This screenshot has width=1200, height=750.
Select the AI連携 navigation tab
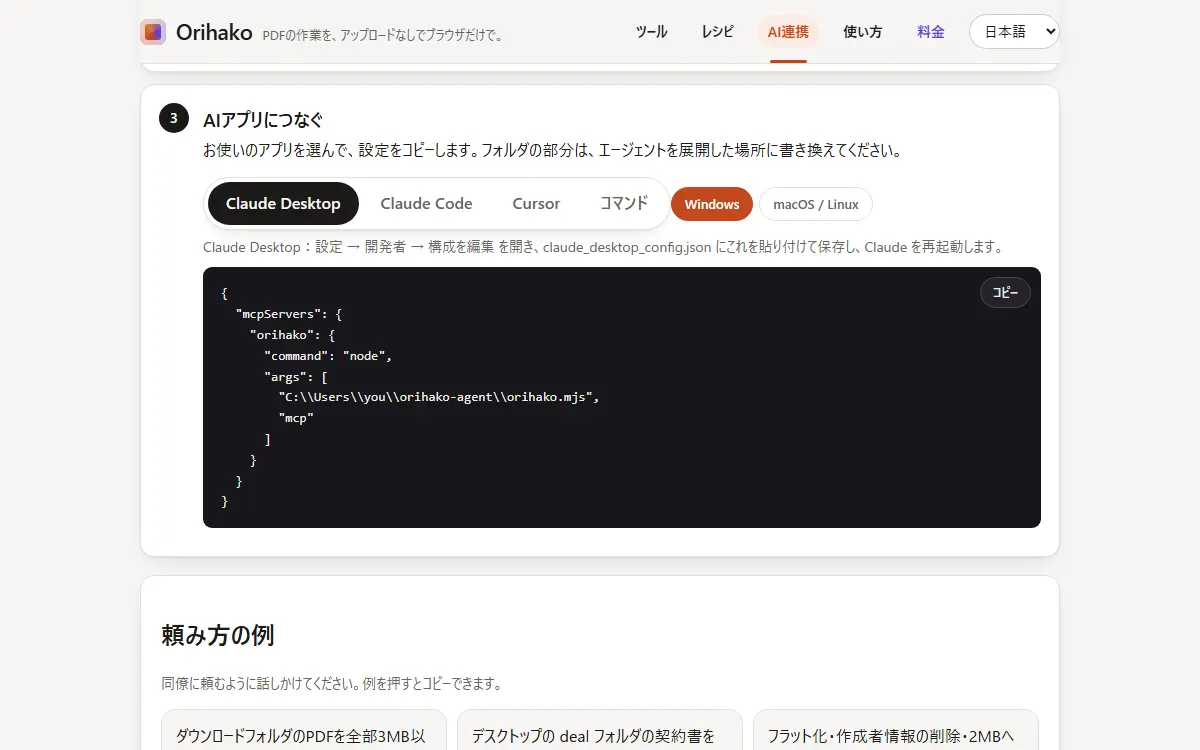(788, 32)
